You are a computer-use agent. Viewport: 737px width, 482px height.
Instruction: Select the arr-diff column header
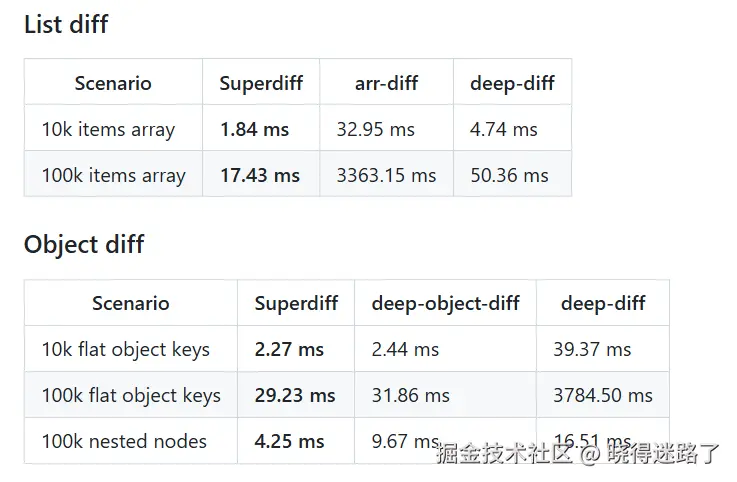click(x=386, y=83)
